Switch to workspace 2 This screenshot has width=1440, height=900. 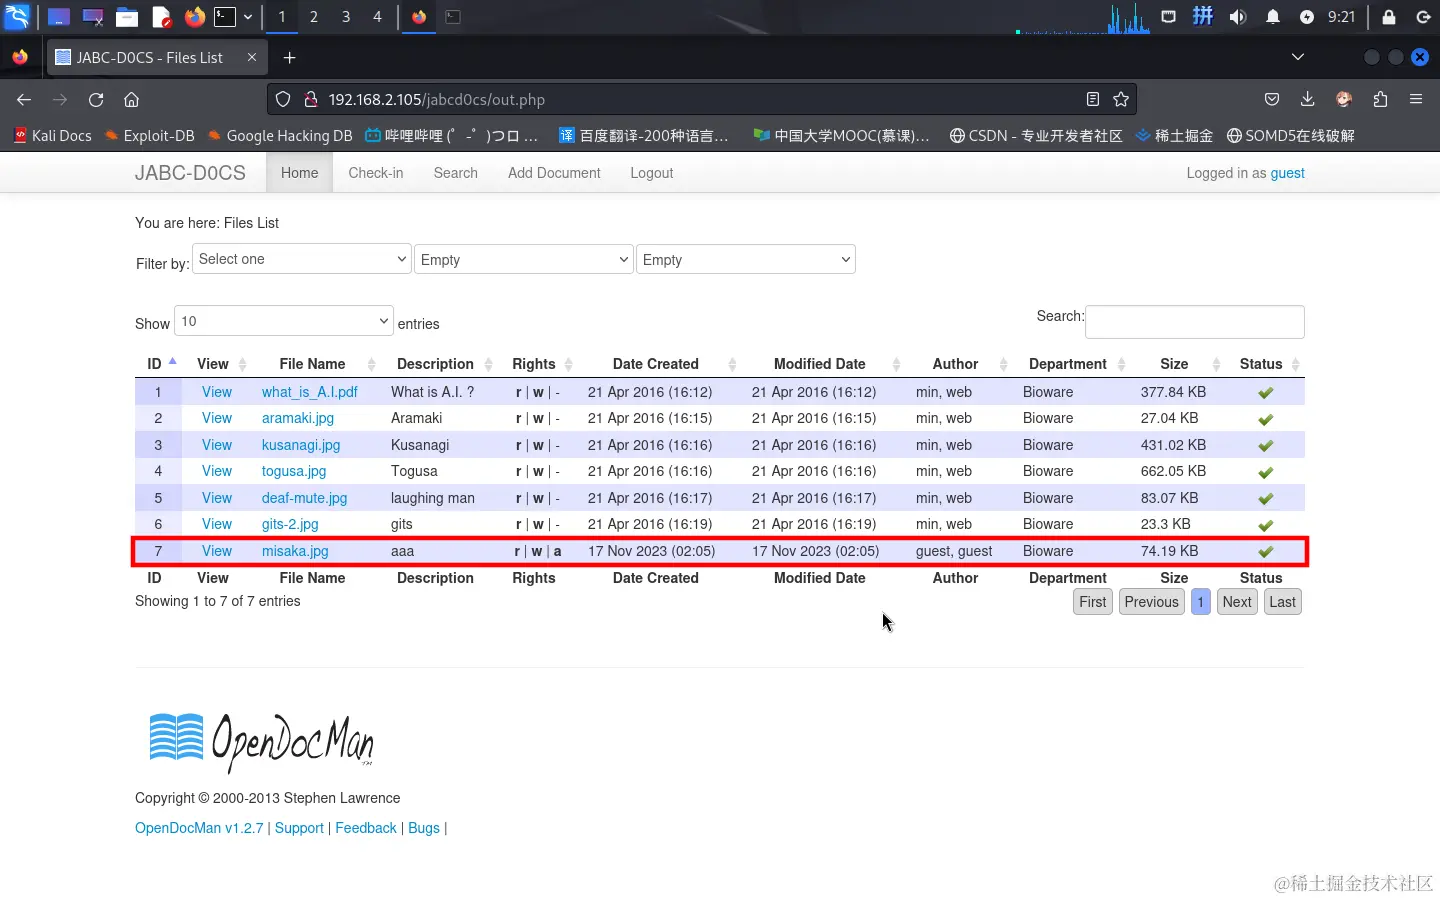tap(314, 17)
